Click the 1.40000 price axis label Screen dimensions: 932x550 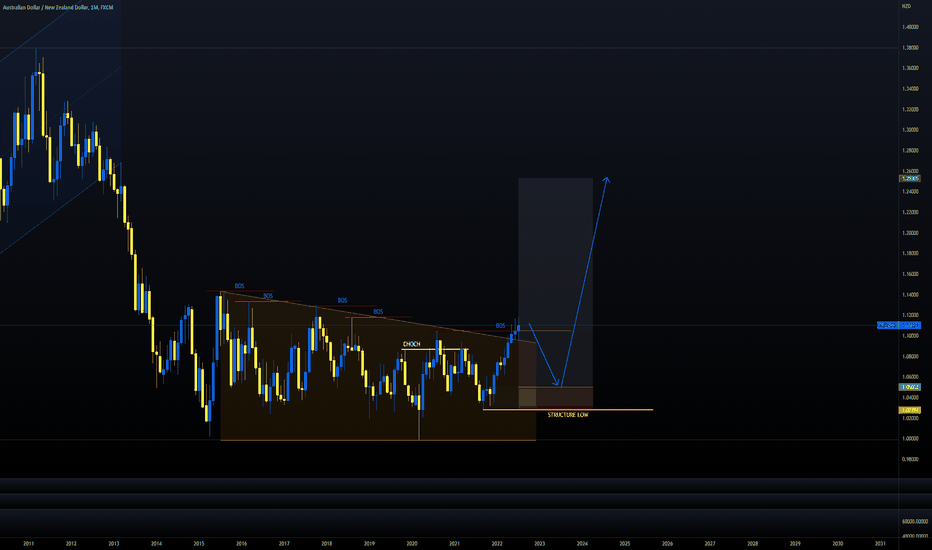click(x=910, y=27)
